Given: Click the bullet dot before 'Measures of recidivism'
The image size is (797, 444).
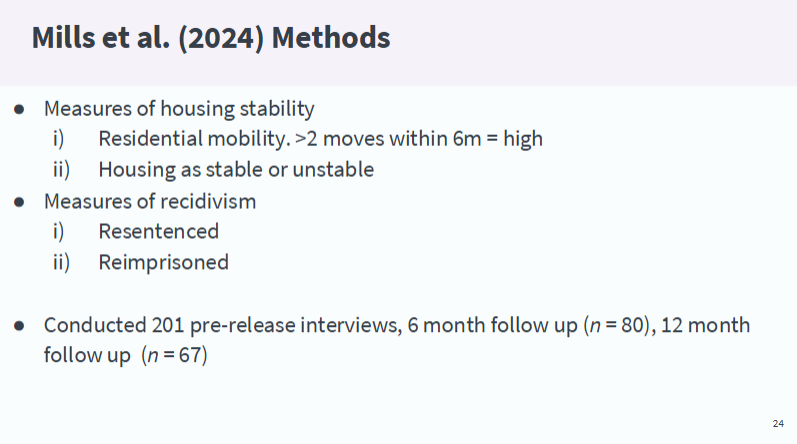Looking at the screenshot, I should (20, 201).
